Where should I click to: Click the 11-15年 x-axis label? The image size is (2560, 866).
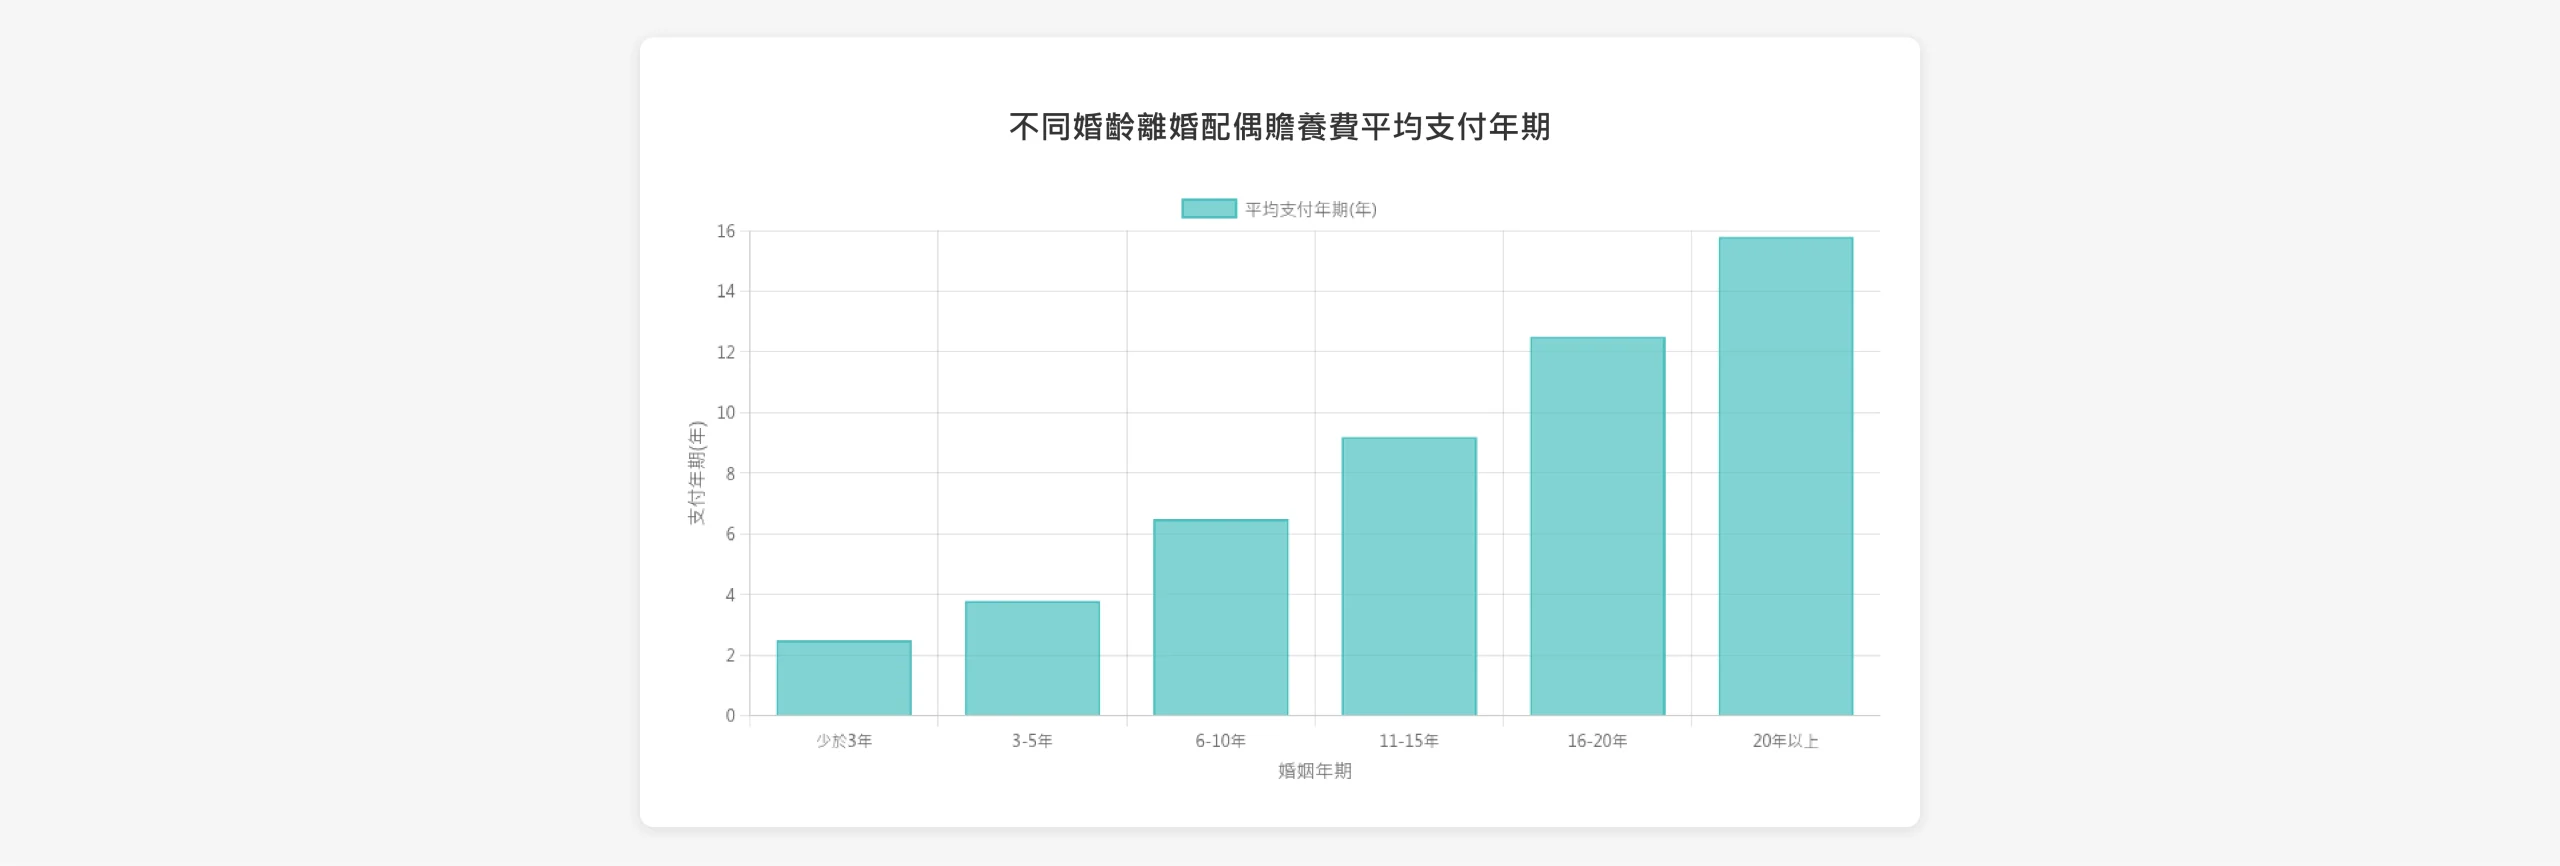click(1408, 741)
